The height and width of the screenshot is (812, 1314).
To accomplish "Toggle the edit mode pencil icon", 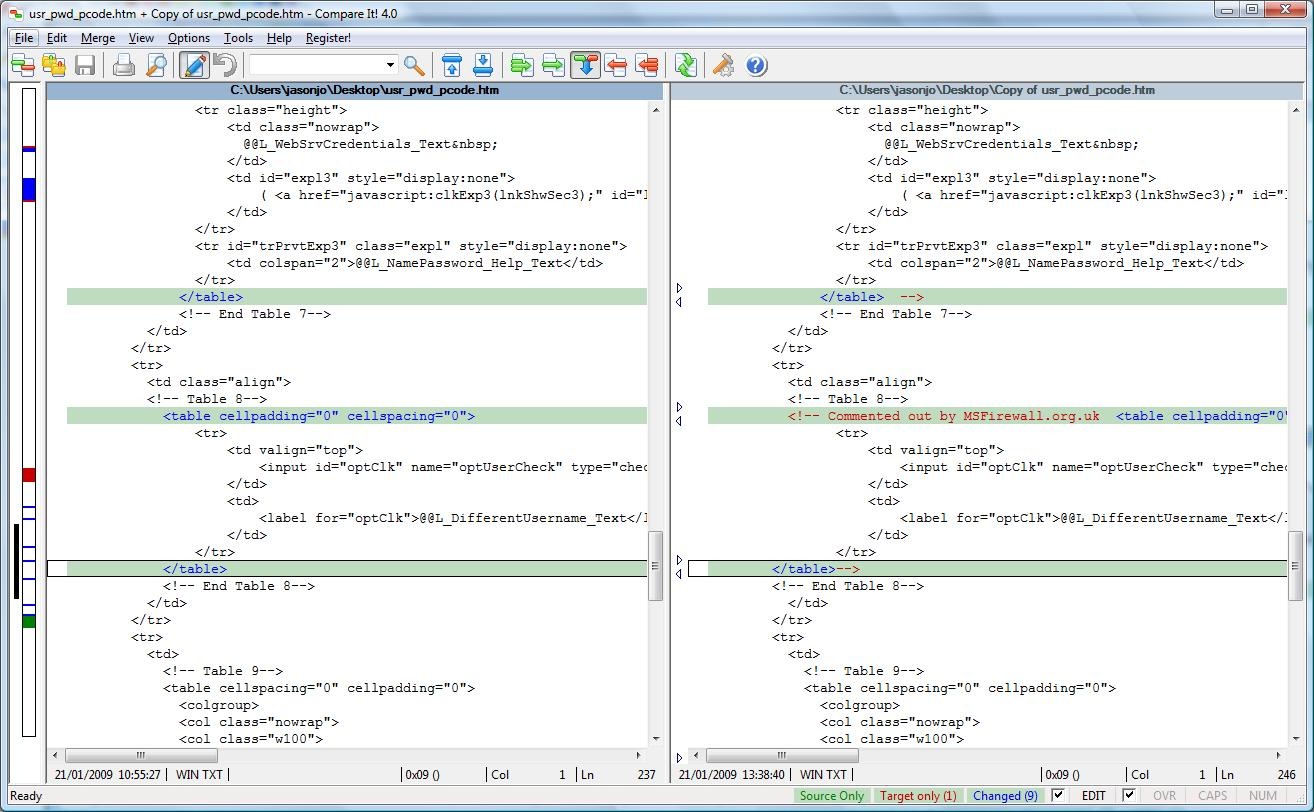I will (x=194, y=66).
